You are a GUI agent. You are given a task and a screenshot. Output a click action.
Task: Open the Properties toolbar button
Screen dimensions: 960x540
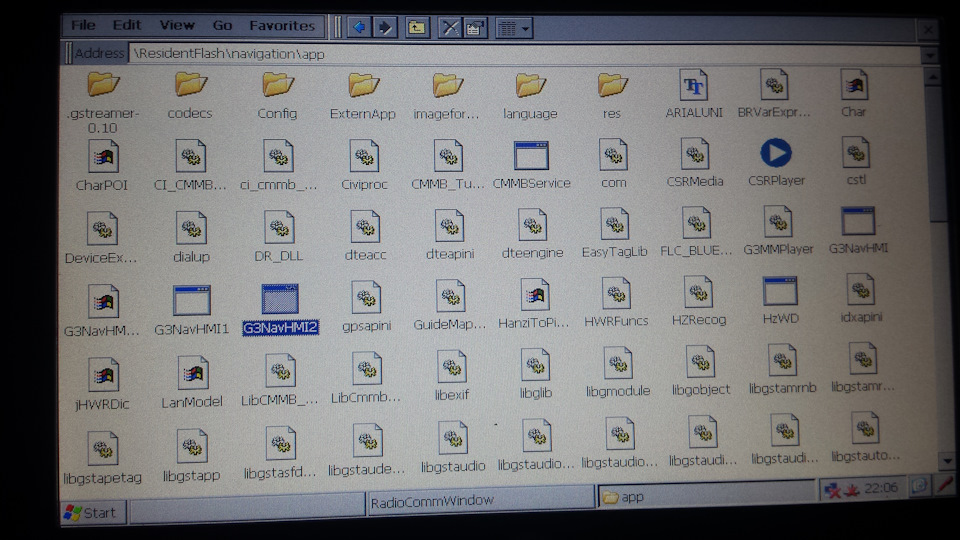[x=475, y=28]
